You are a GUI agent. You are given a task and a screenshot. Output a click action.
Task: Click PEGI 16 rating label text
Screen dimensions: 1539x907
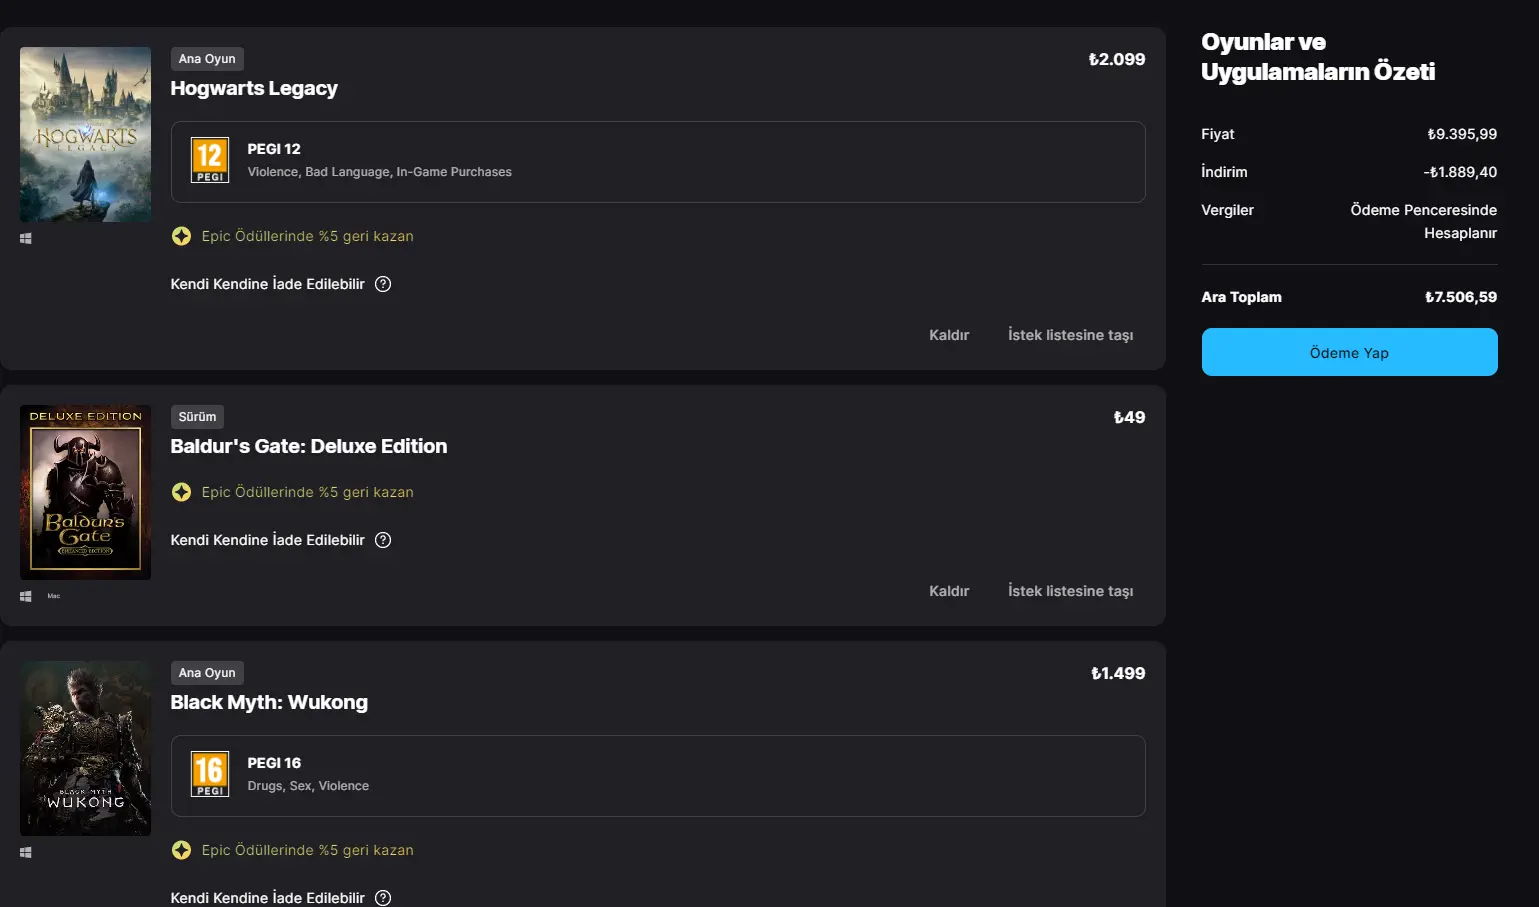(x=274, y=763)
